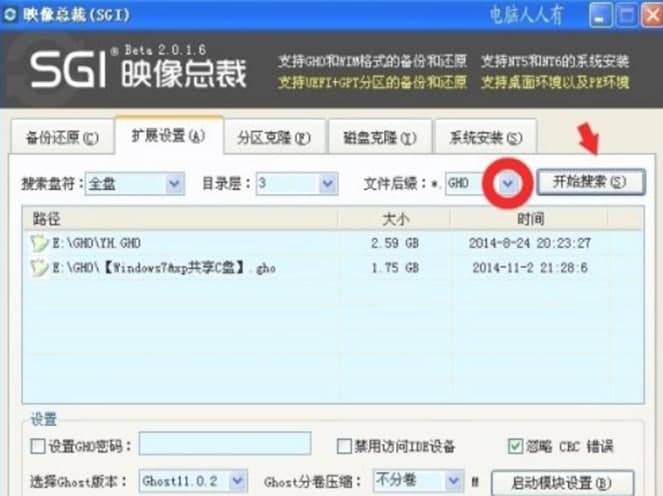The width and height of the screenshot is (663, 496).
Task: Enable the 设置GHO密码 checkbox
Action: pyautogui.click(x=38, y=446)
